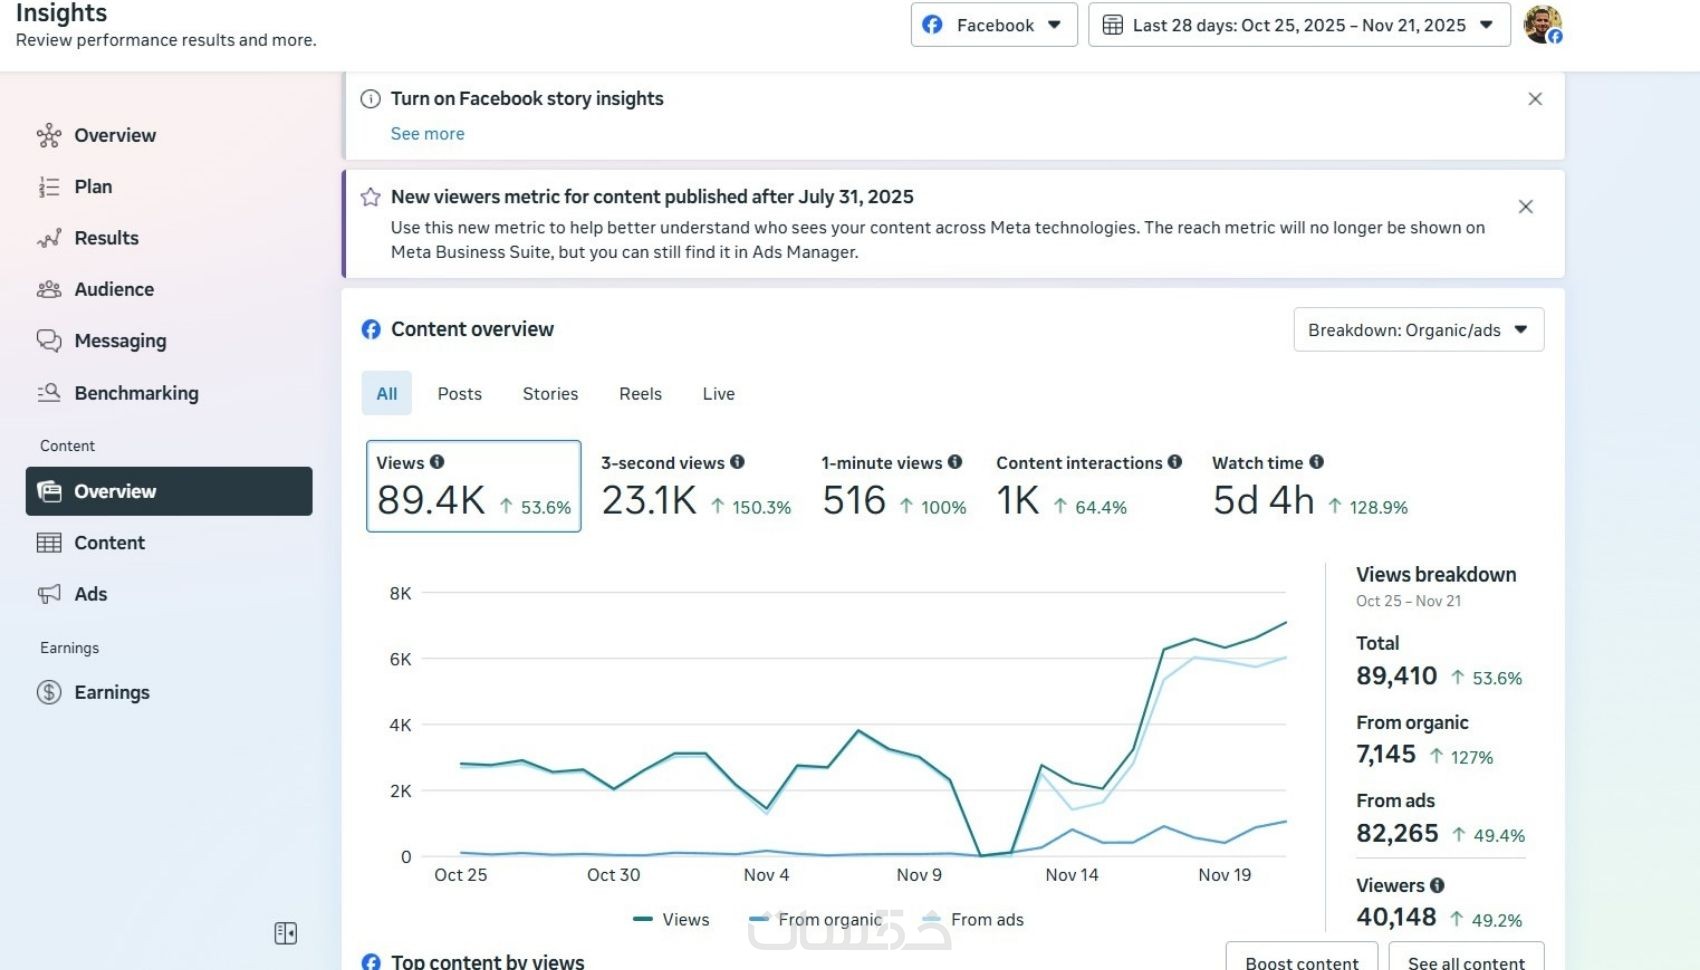Collapse the sidebar with the panel icon
The height and width of the screenshot is (970, 1700).
click(x=285, y=933)
